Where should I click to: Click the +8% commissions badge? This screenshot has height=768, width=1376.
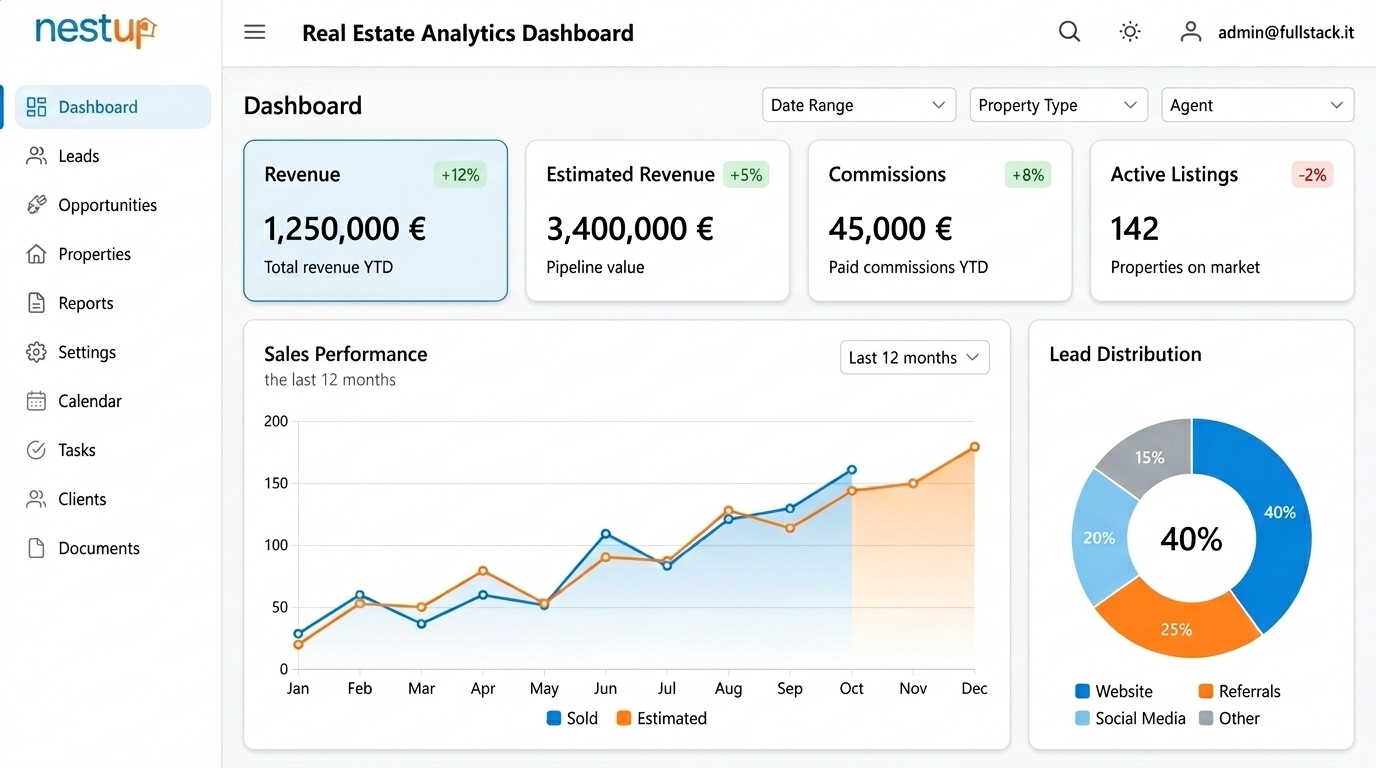click(1028, 175)
